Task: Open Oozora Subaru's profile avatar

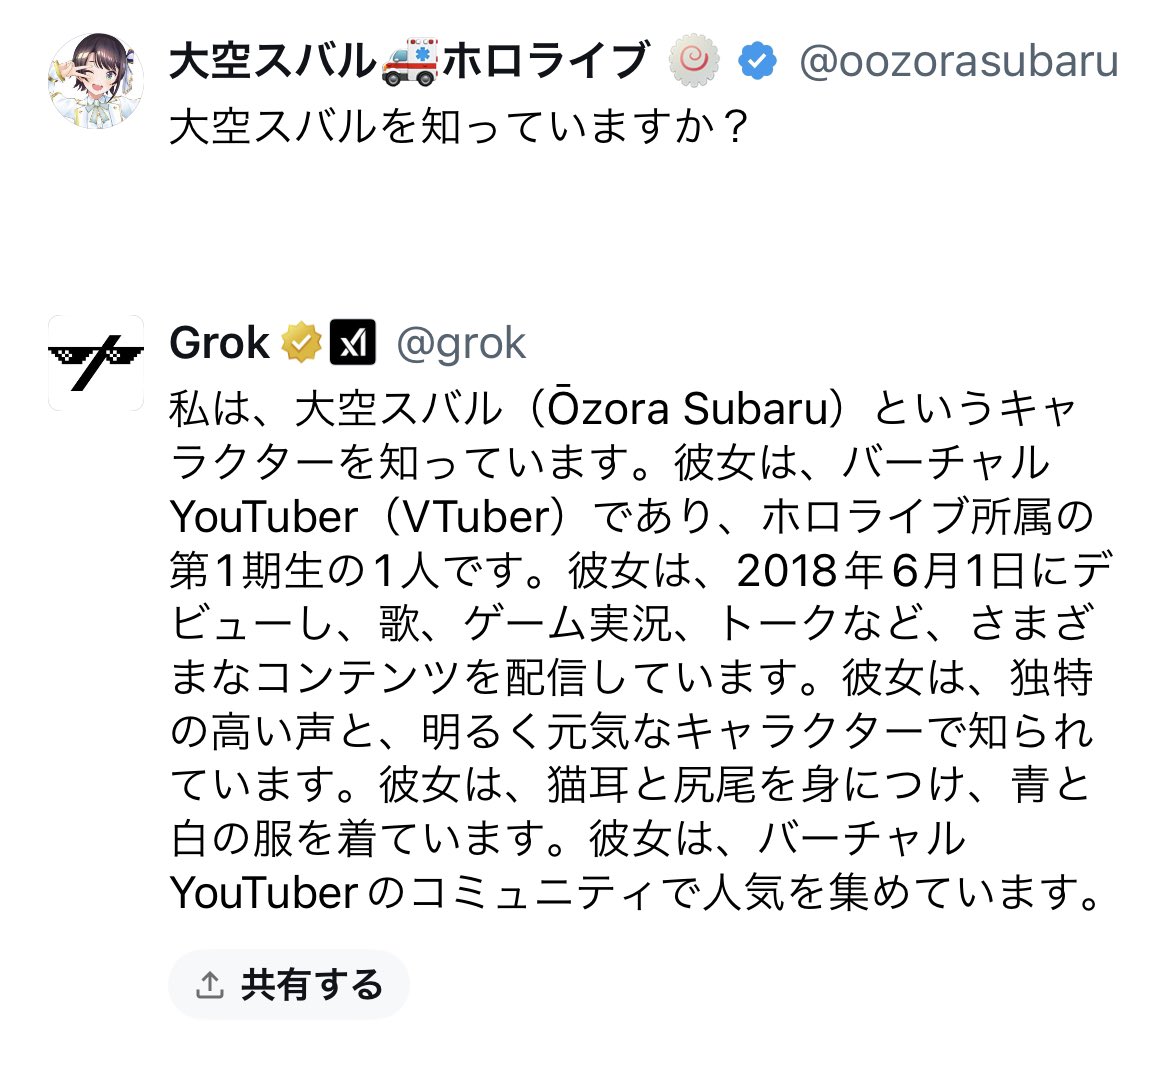Action: (96, 80)
